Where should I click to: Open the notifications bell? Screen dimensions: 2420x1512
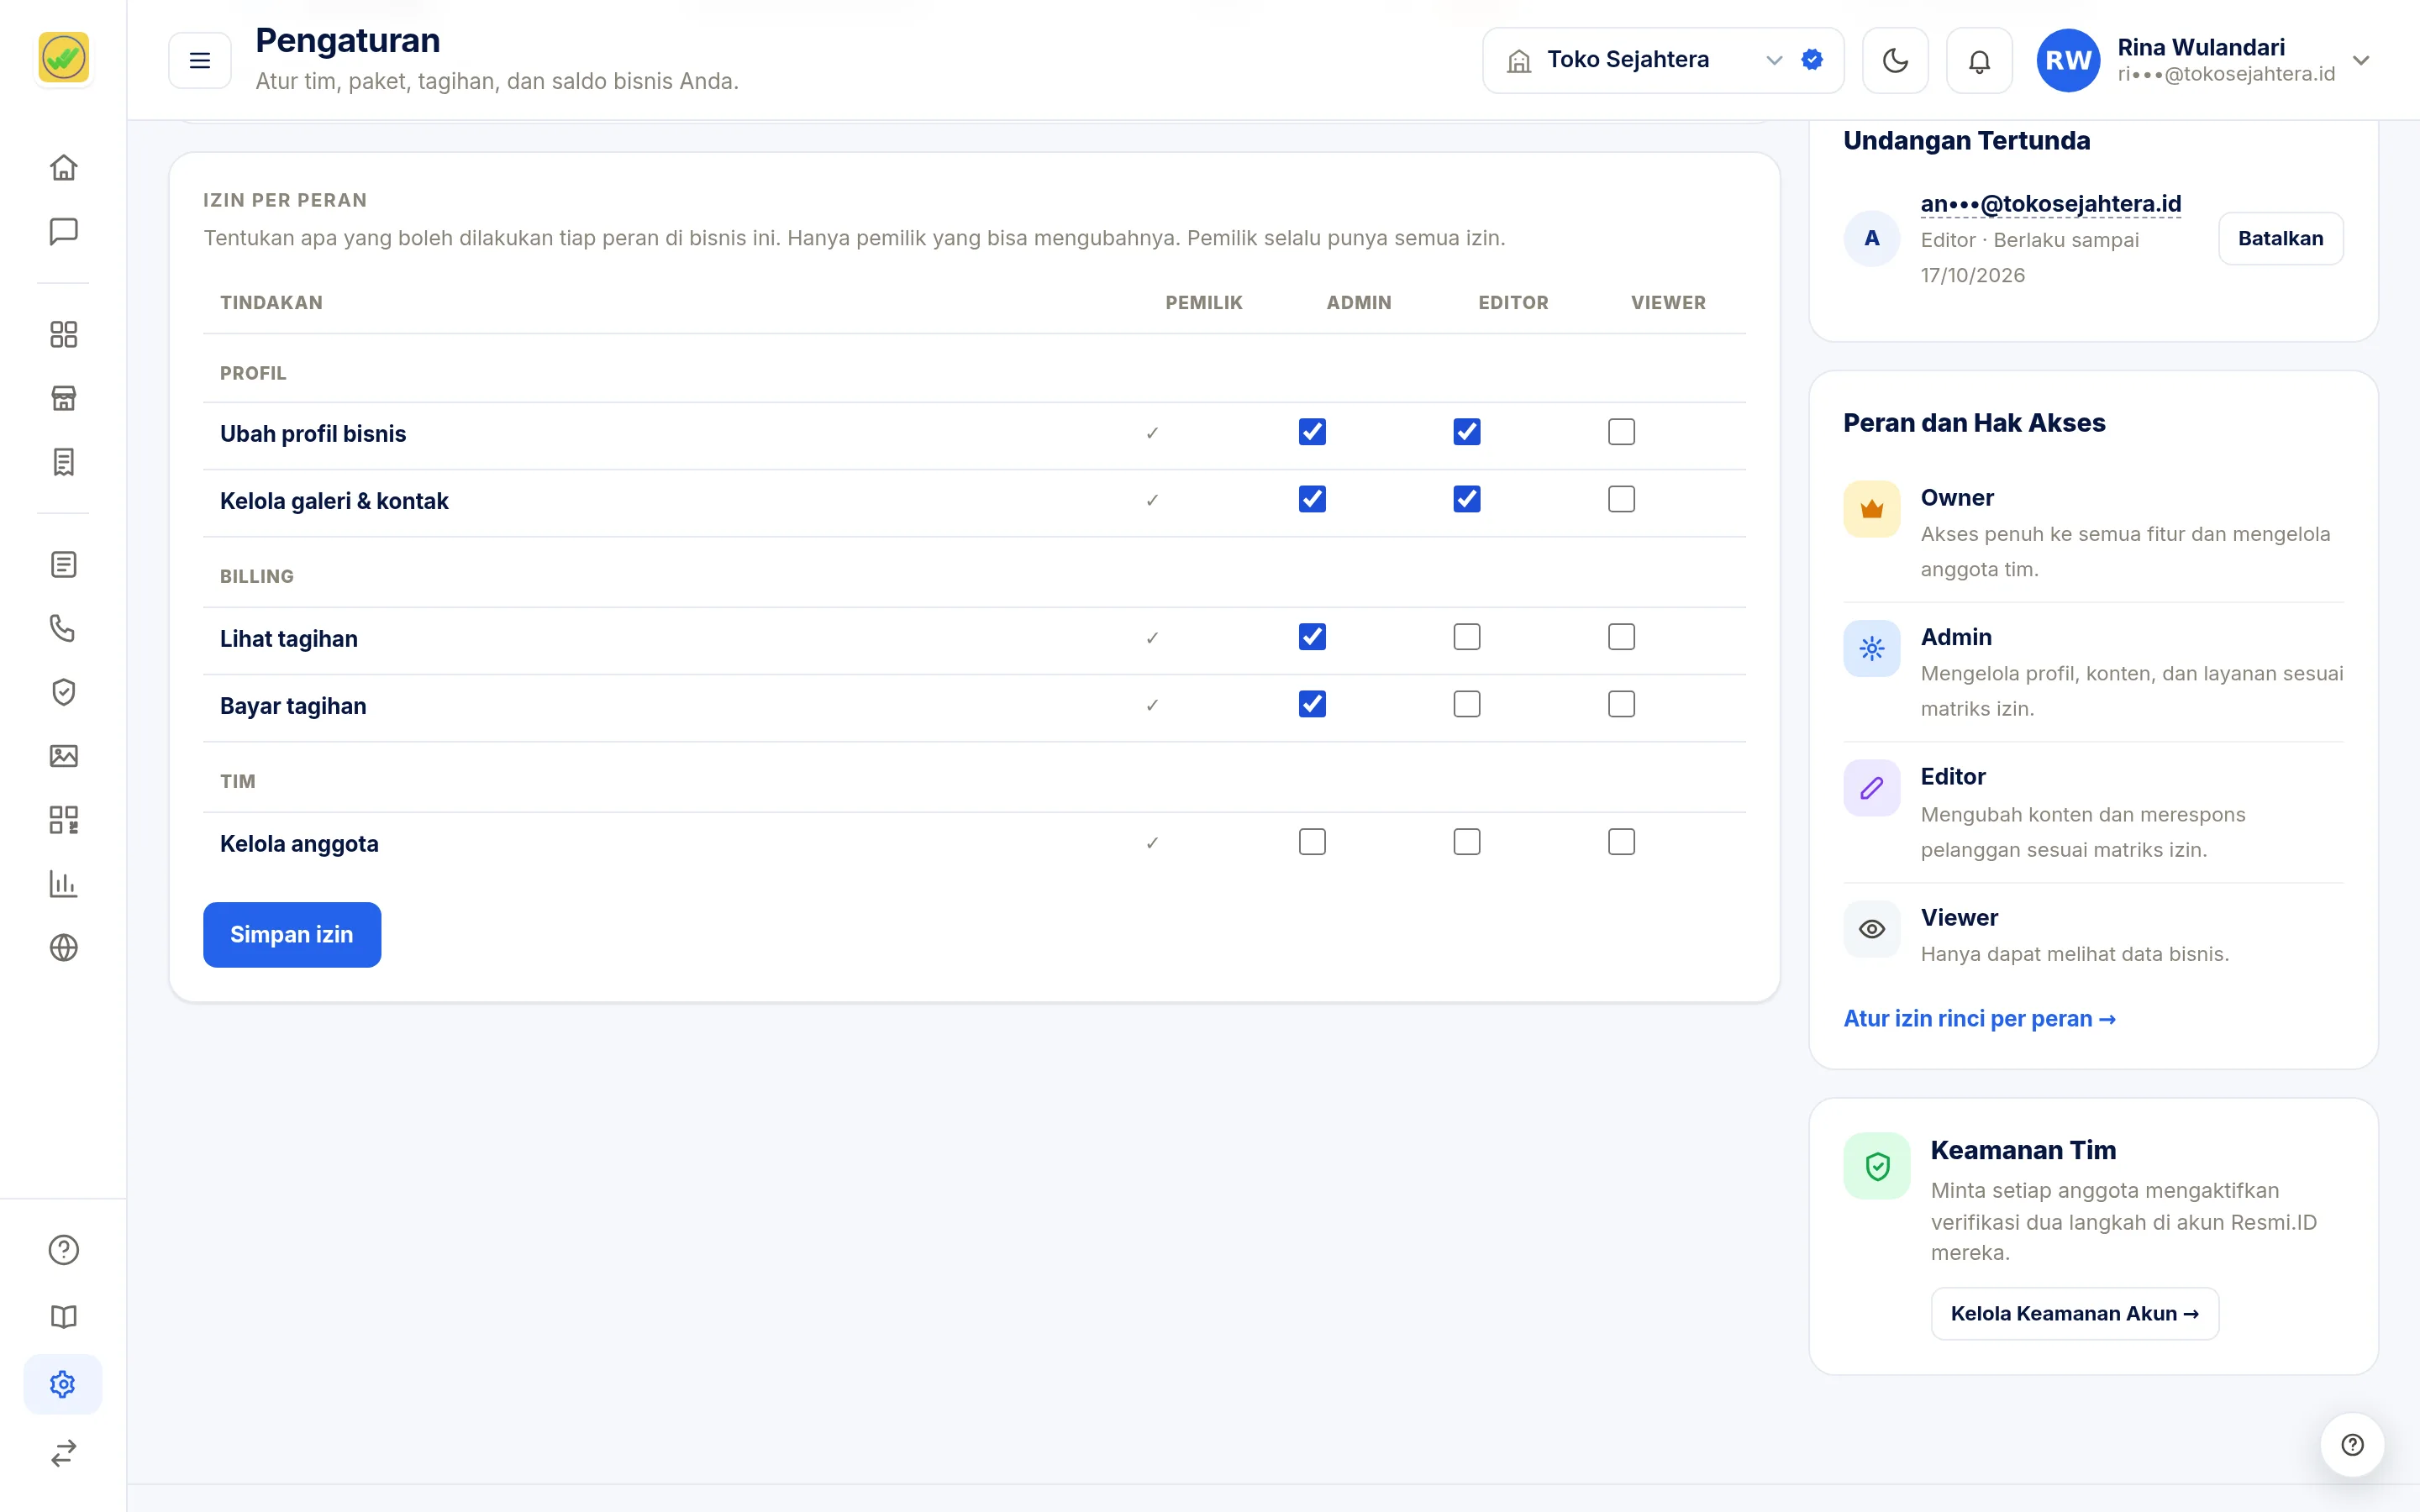pyautogui.click(x=1979, y=60)
